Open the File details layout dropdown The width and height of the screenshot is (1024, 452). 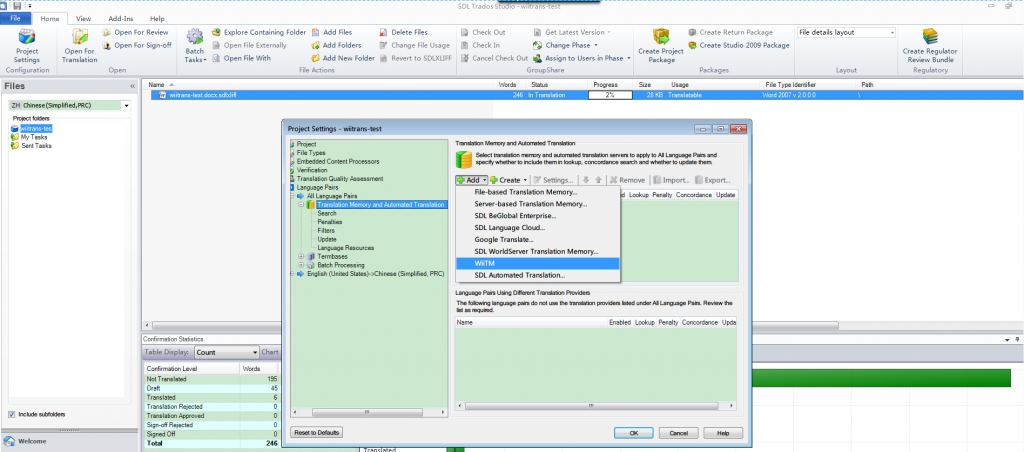[x=891, y=32]
